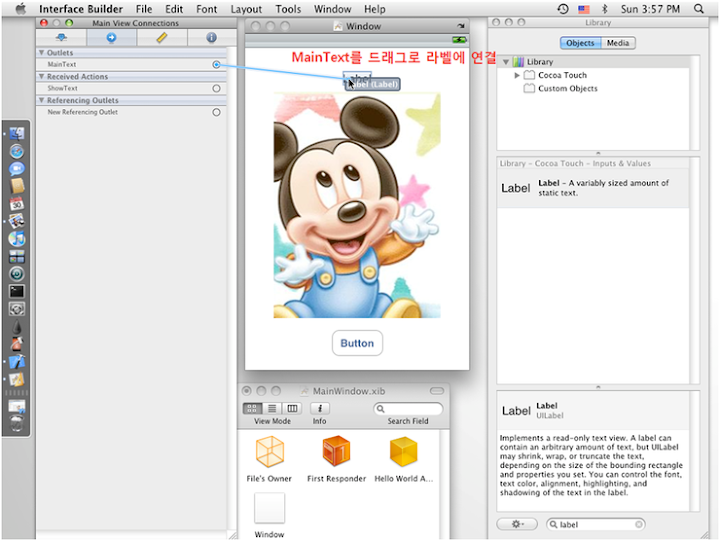The width and height of the screenshot is (720, 541).
Task: Switch to the Media tab
Action: [618, 43]
